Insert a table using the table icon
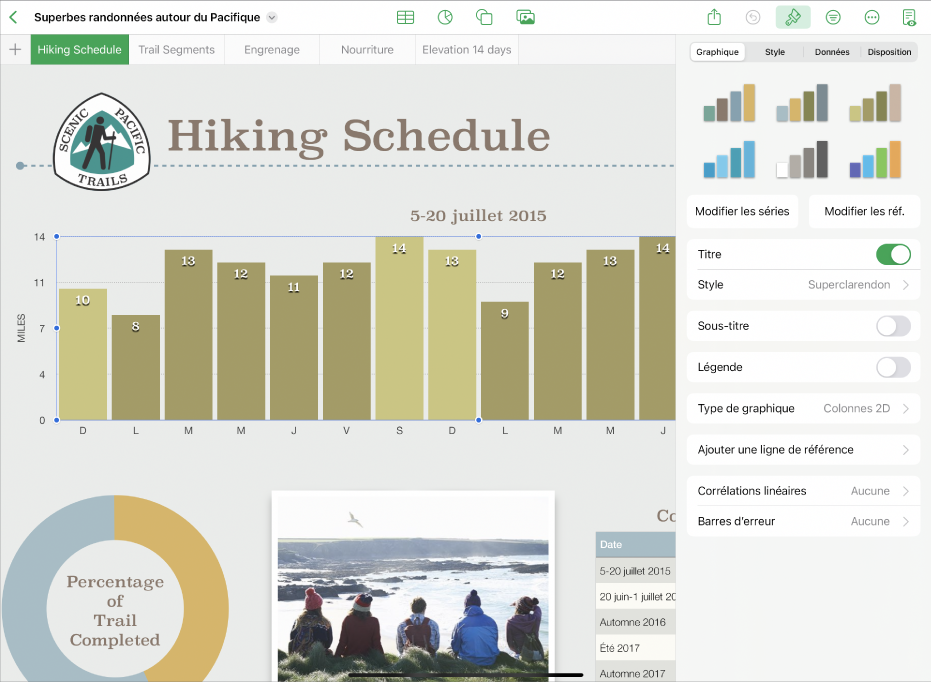The image size is (931, 684). pyautogui.click(x=406, y=17)
